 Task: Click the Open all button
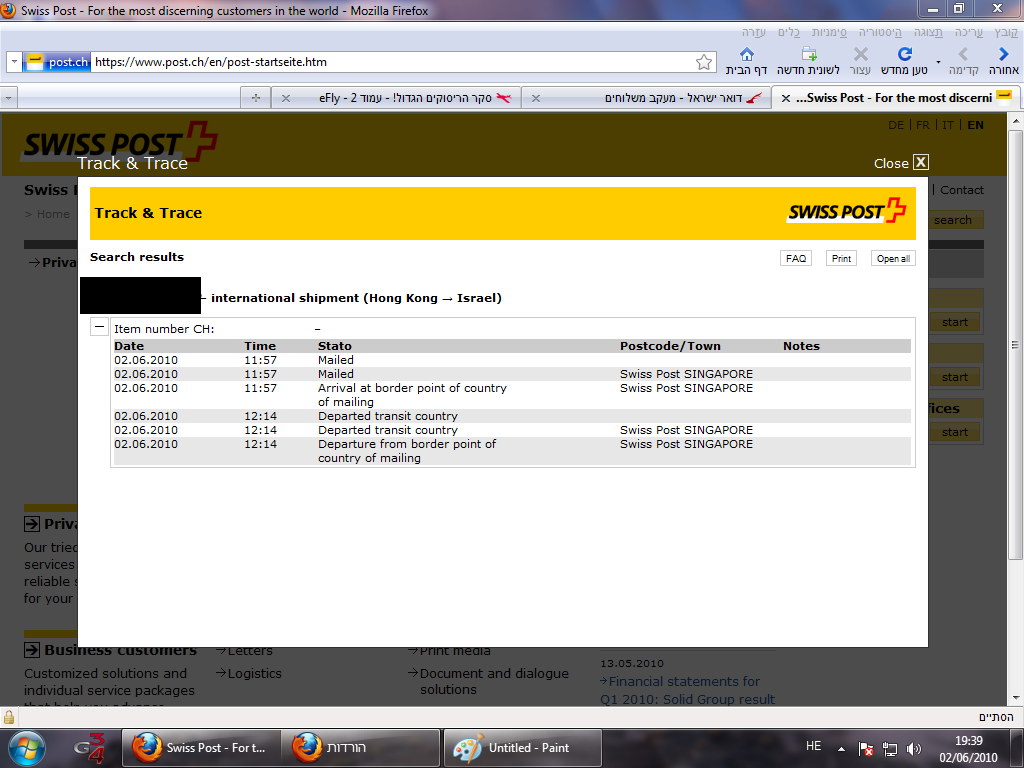(893, 259)
